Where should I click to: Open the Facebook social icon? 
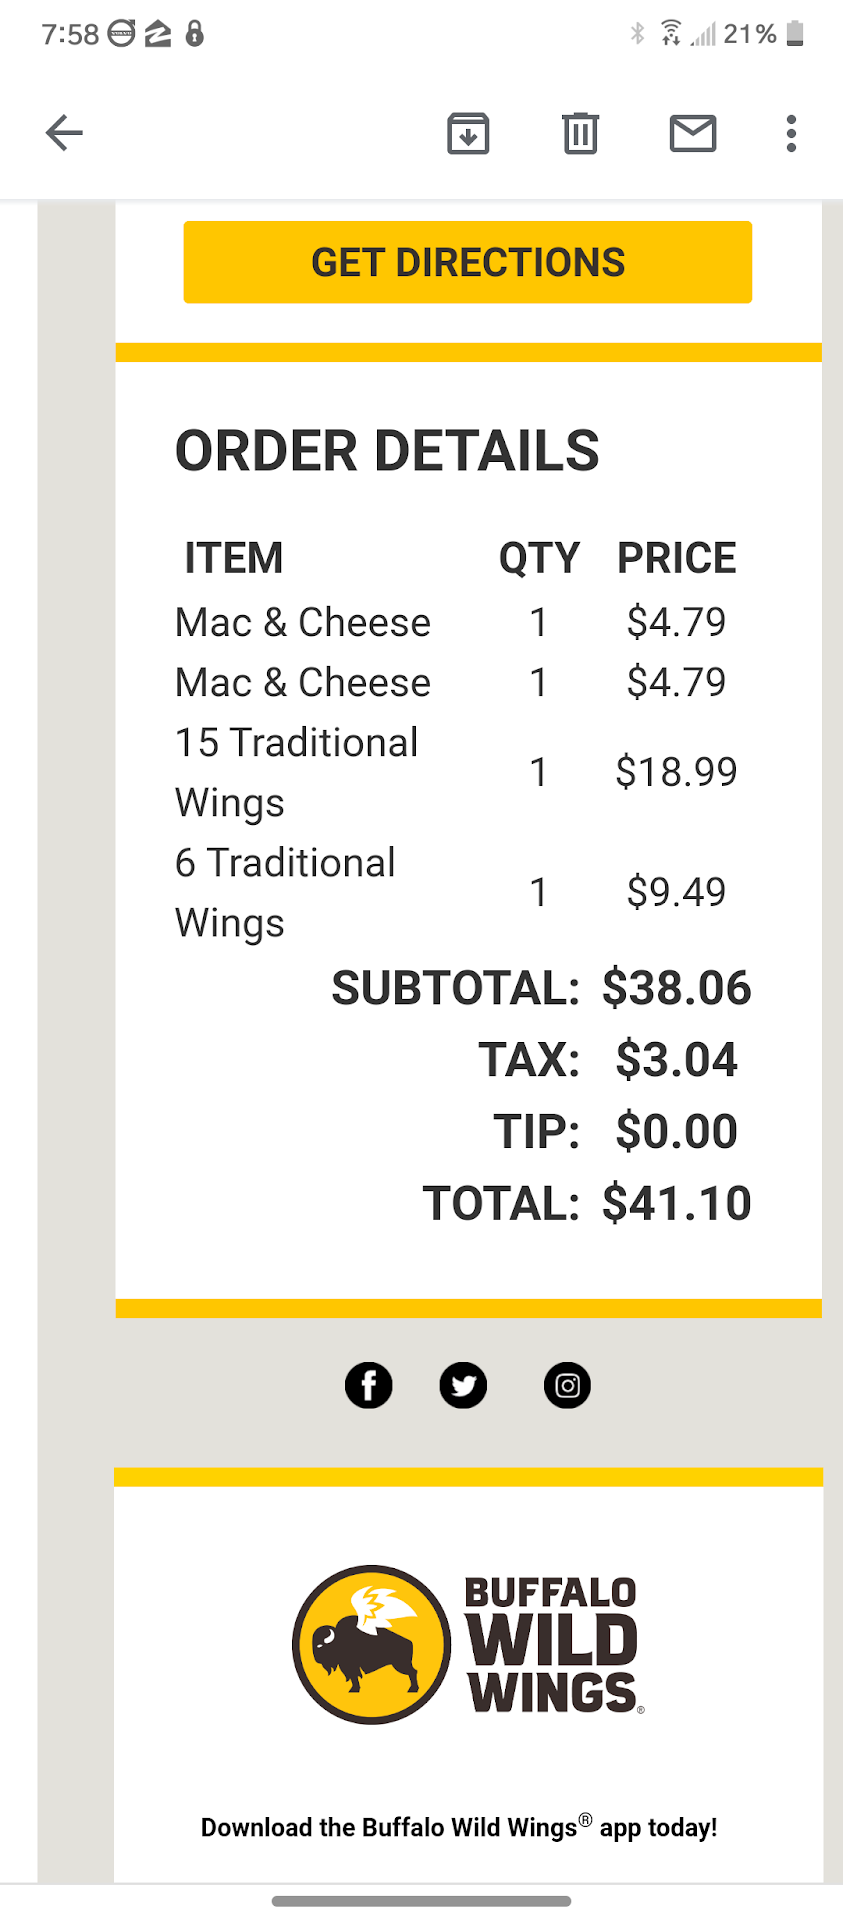(x=369, y=1386)
